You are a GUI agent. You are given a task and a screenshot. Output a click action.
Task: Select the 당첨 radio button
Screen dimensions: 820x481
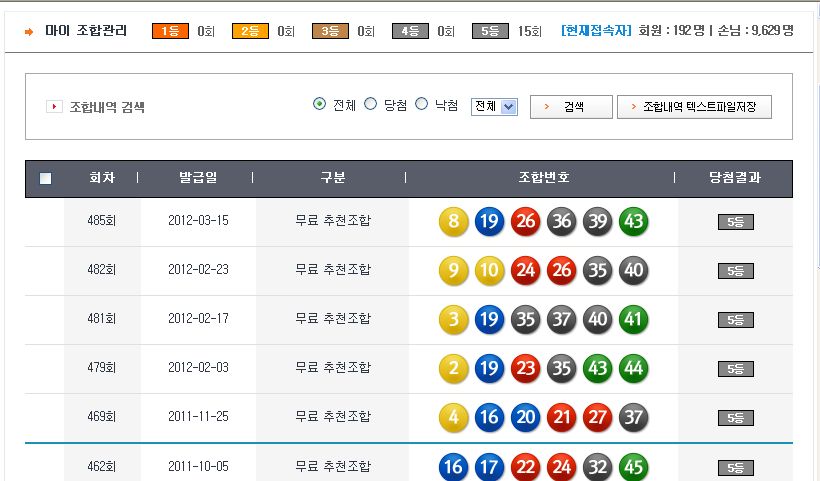[x=370, y=104]
